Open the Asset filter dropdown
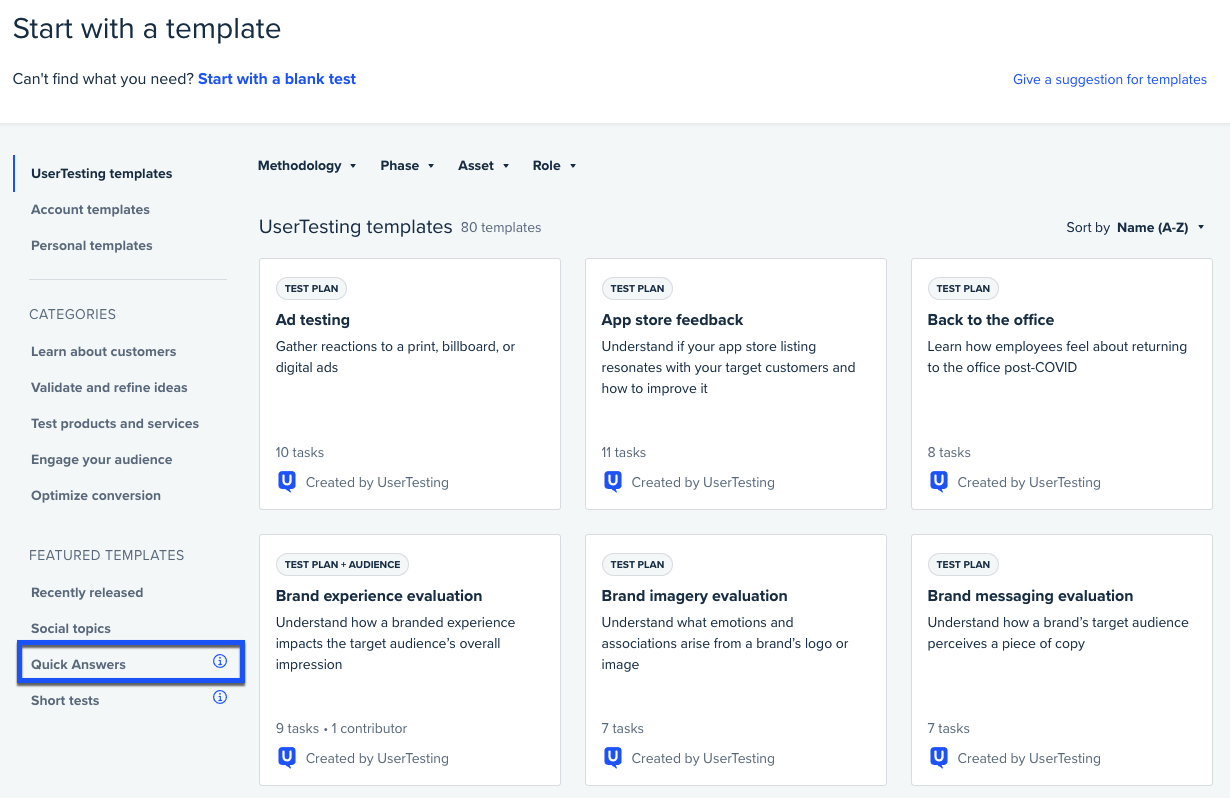The width and height of the screenshot is (1230, 798). pyautogui.click(x=484, y=166)
